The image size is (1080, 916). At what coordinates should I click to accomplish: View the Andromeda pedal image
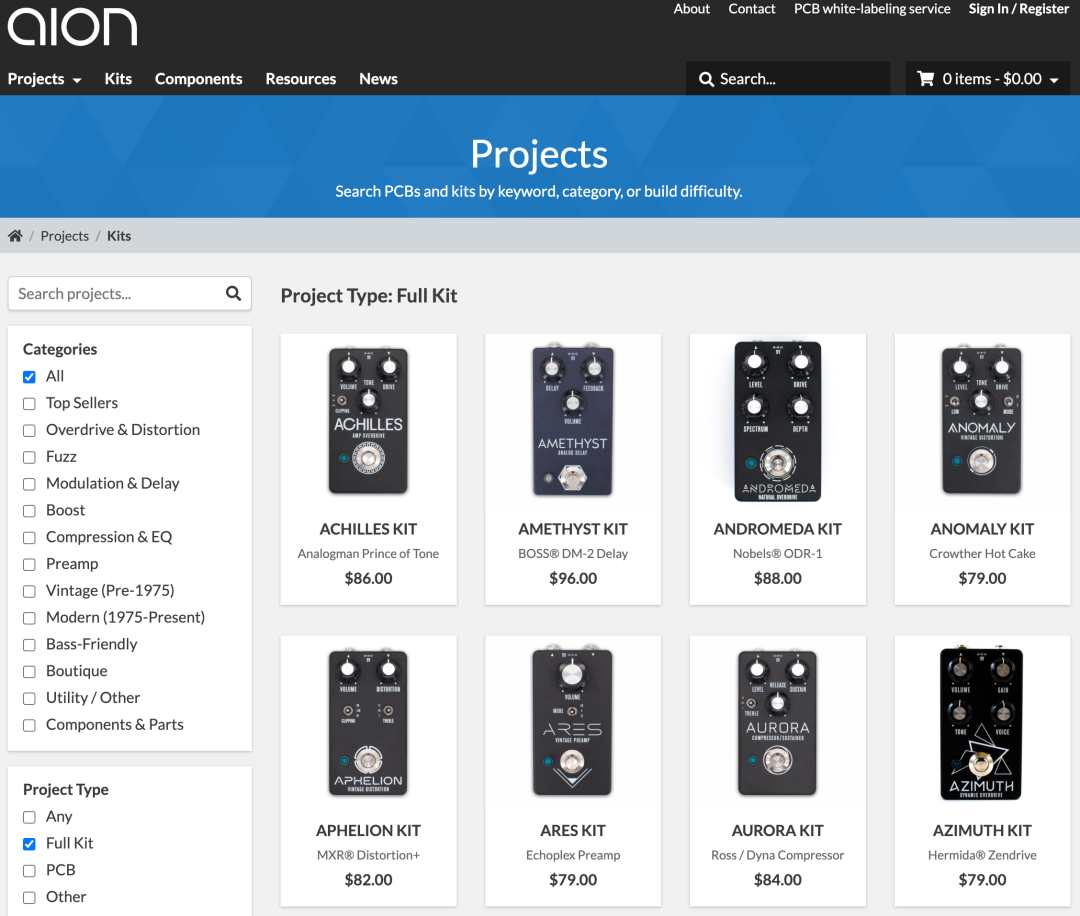point(778,421)
